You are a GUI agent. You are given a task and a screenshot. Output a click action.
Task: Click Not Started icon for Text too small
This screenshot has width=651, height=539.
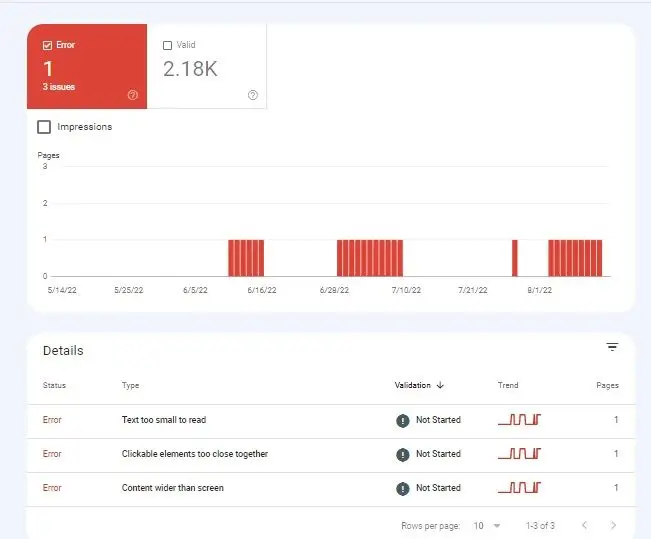402,420
